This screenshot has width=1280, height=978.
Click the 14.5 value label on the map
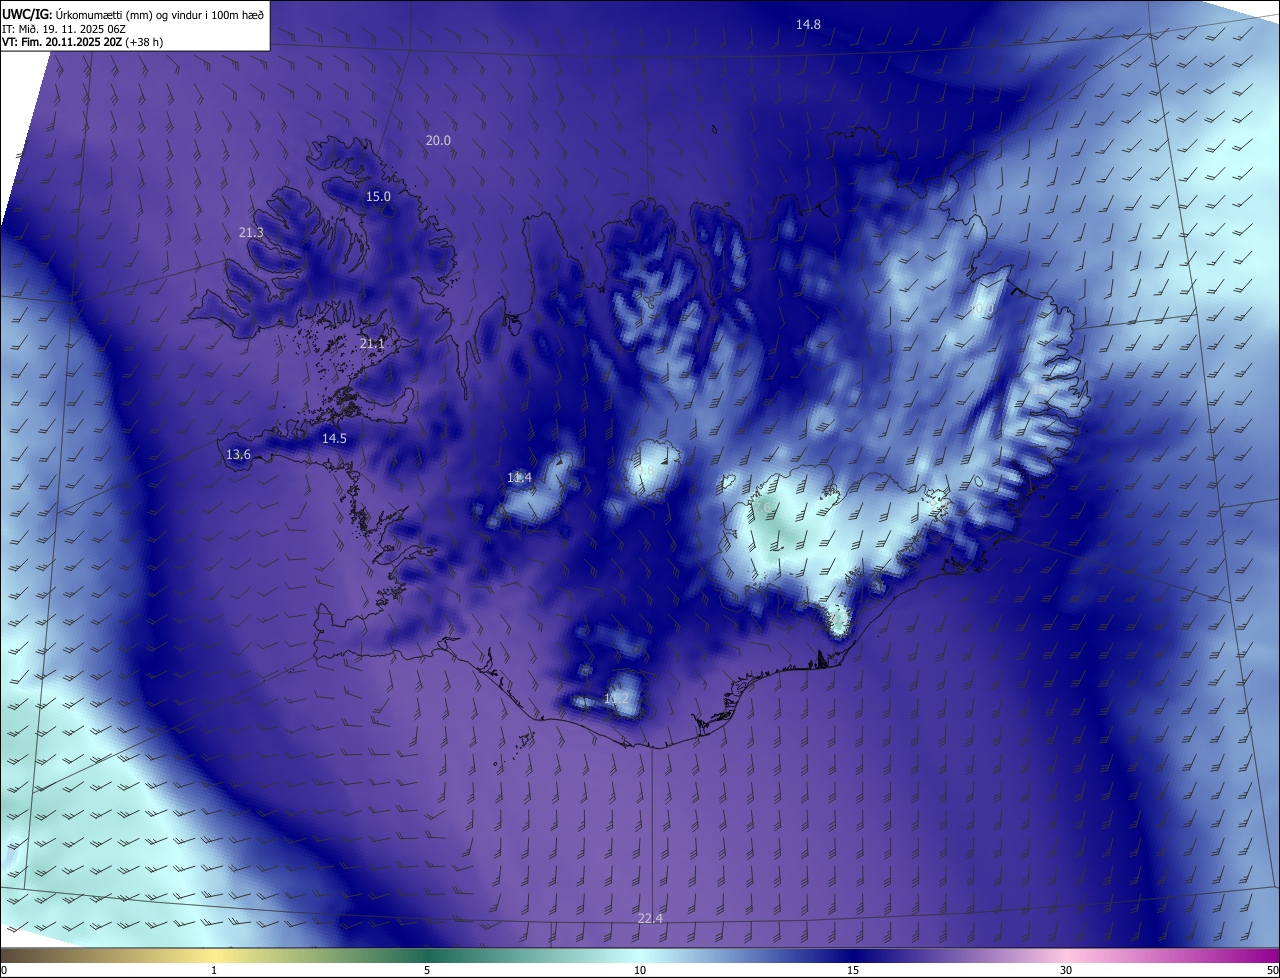coord(334,439)
